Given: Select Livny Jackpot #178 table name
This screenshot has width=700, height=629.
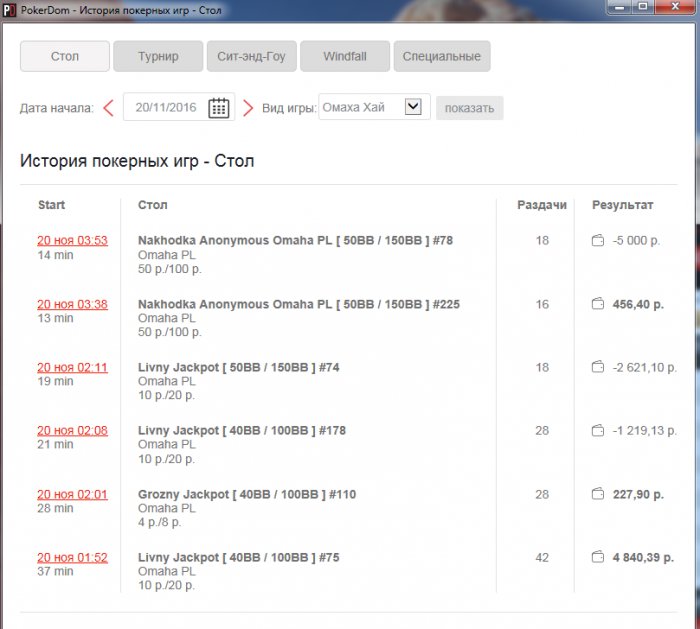Looking at the screenshot, I should 242,430.
